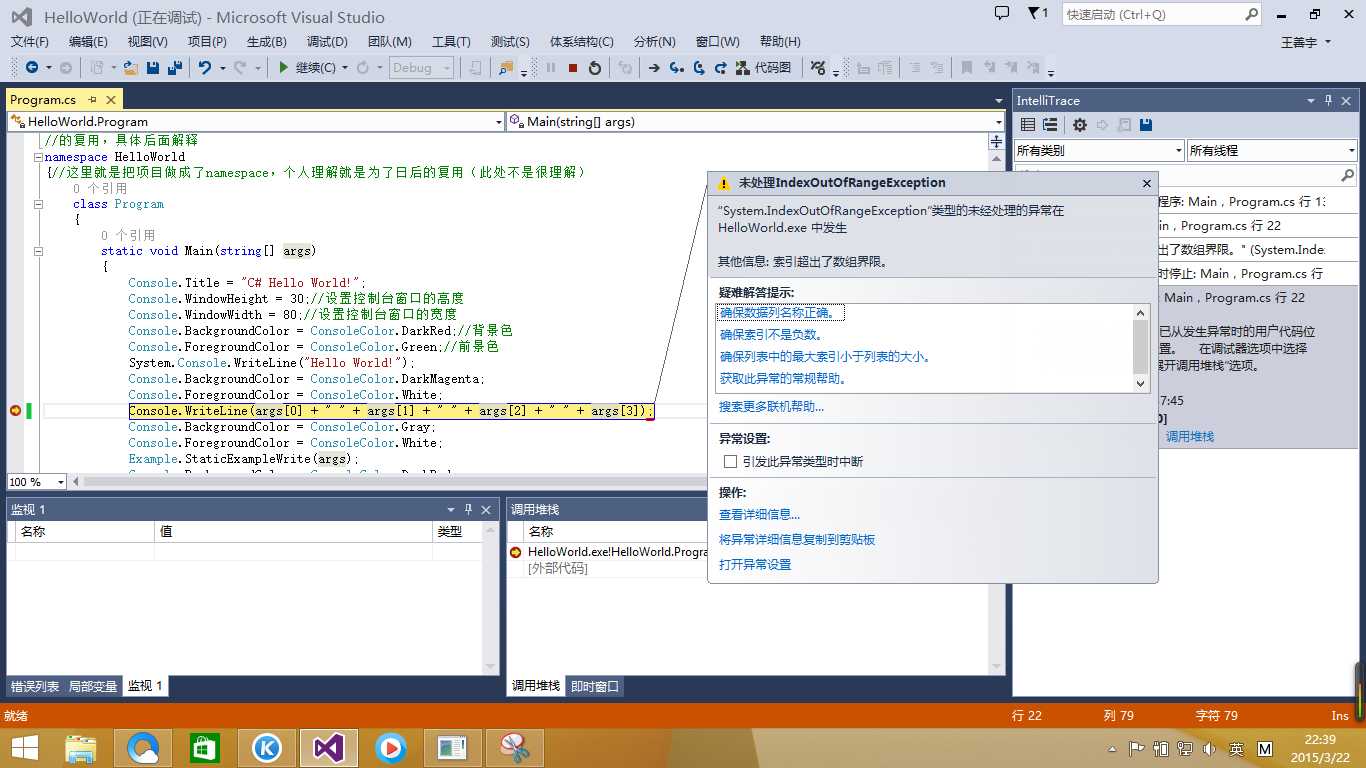Click the Undo arrow icon
Viewport: 1366px width, 768px height.
[205, 68]
